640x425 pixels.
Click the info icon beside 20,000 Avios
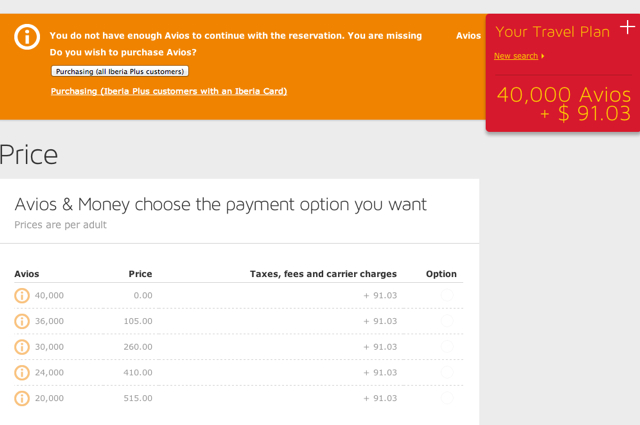coord(22,398)
